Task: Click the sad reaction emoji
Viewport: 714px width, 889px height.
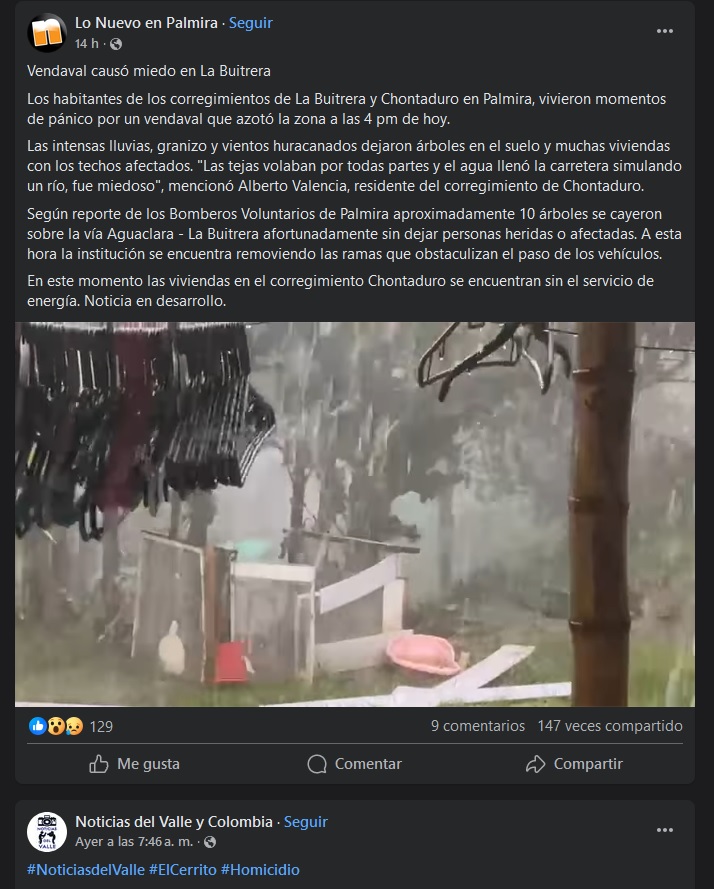Action: pyautogui.click(x=74, y=726)
